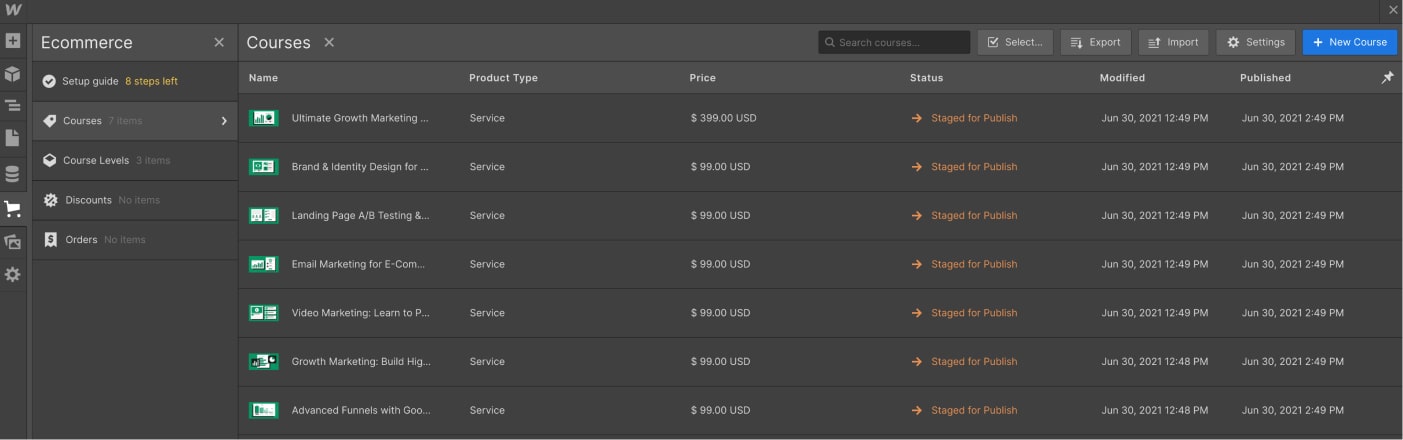
Task: Select the Courses collection item
Action: pos(135,121)
